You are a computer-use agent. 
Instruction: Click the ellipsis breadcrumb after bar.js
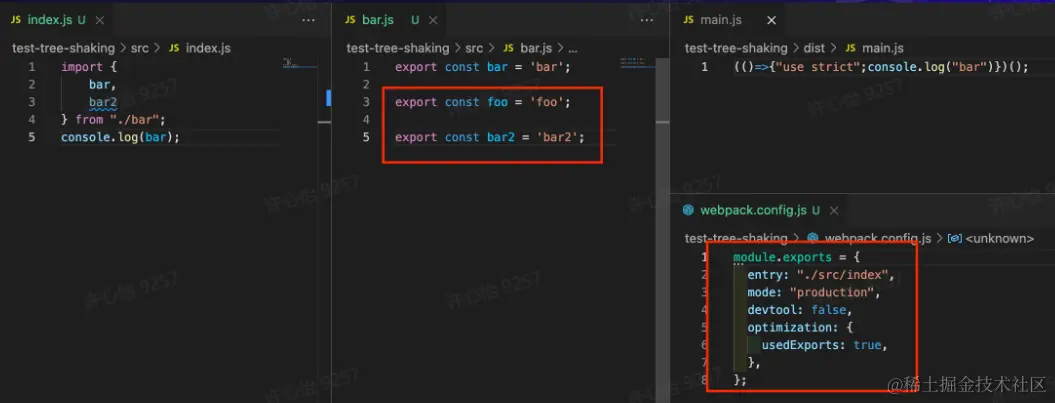573,48
